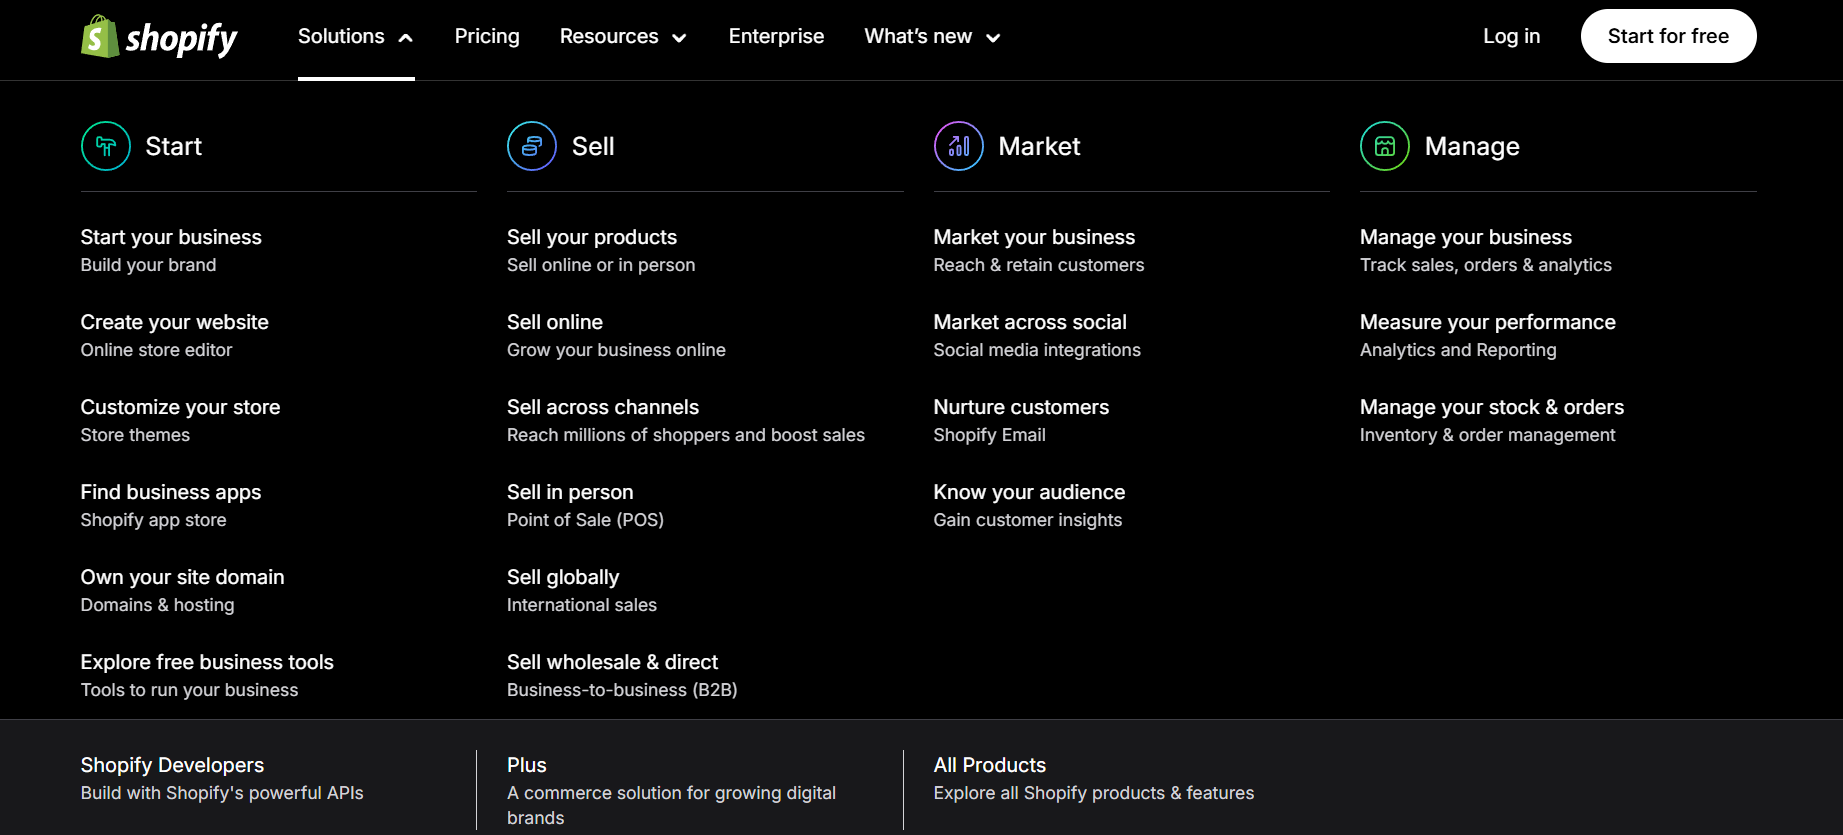Open Market across social link

1030,322
